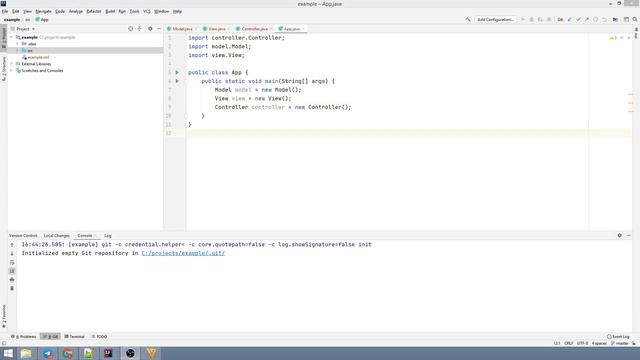Expand External Libraries node
This screenshot has width=640, height=360.
pos(11,64)
